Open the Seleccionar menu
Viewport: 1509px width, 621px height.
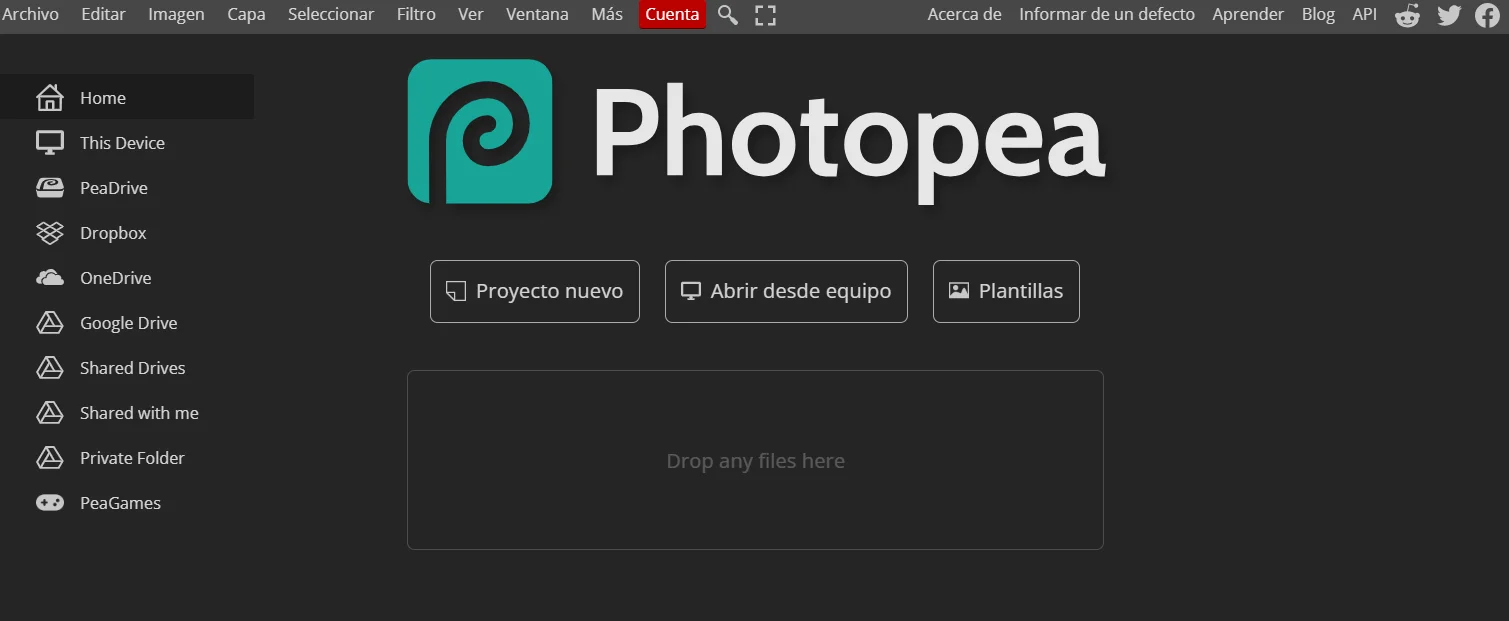pyautogui.click(x=331, y=14)
